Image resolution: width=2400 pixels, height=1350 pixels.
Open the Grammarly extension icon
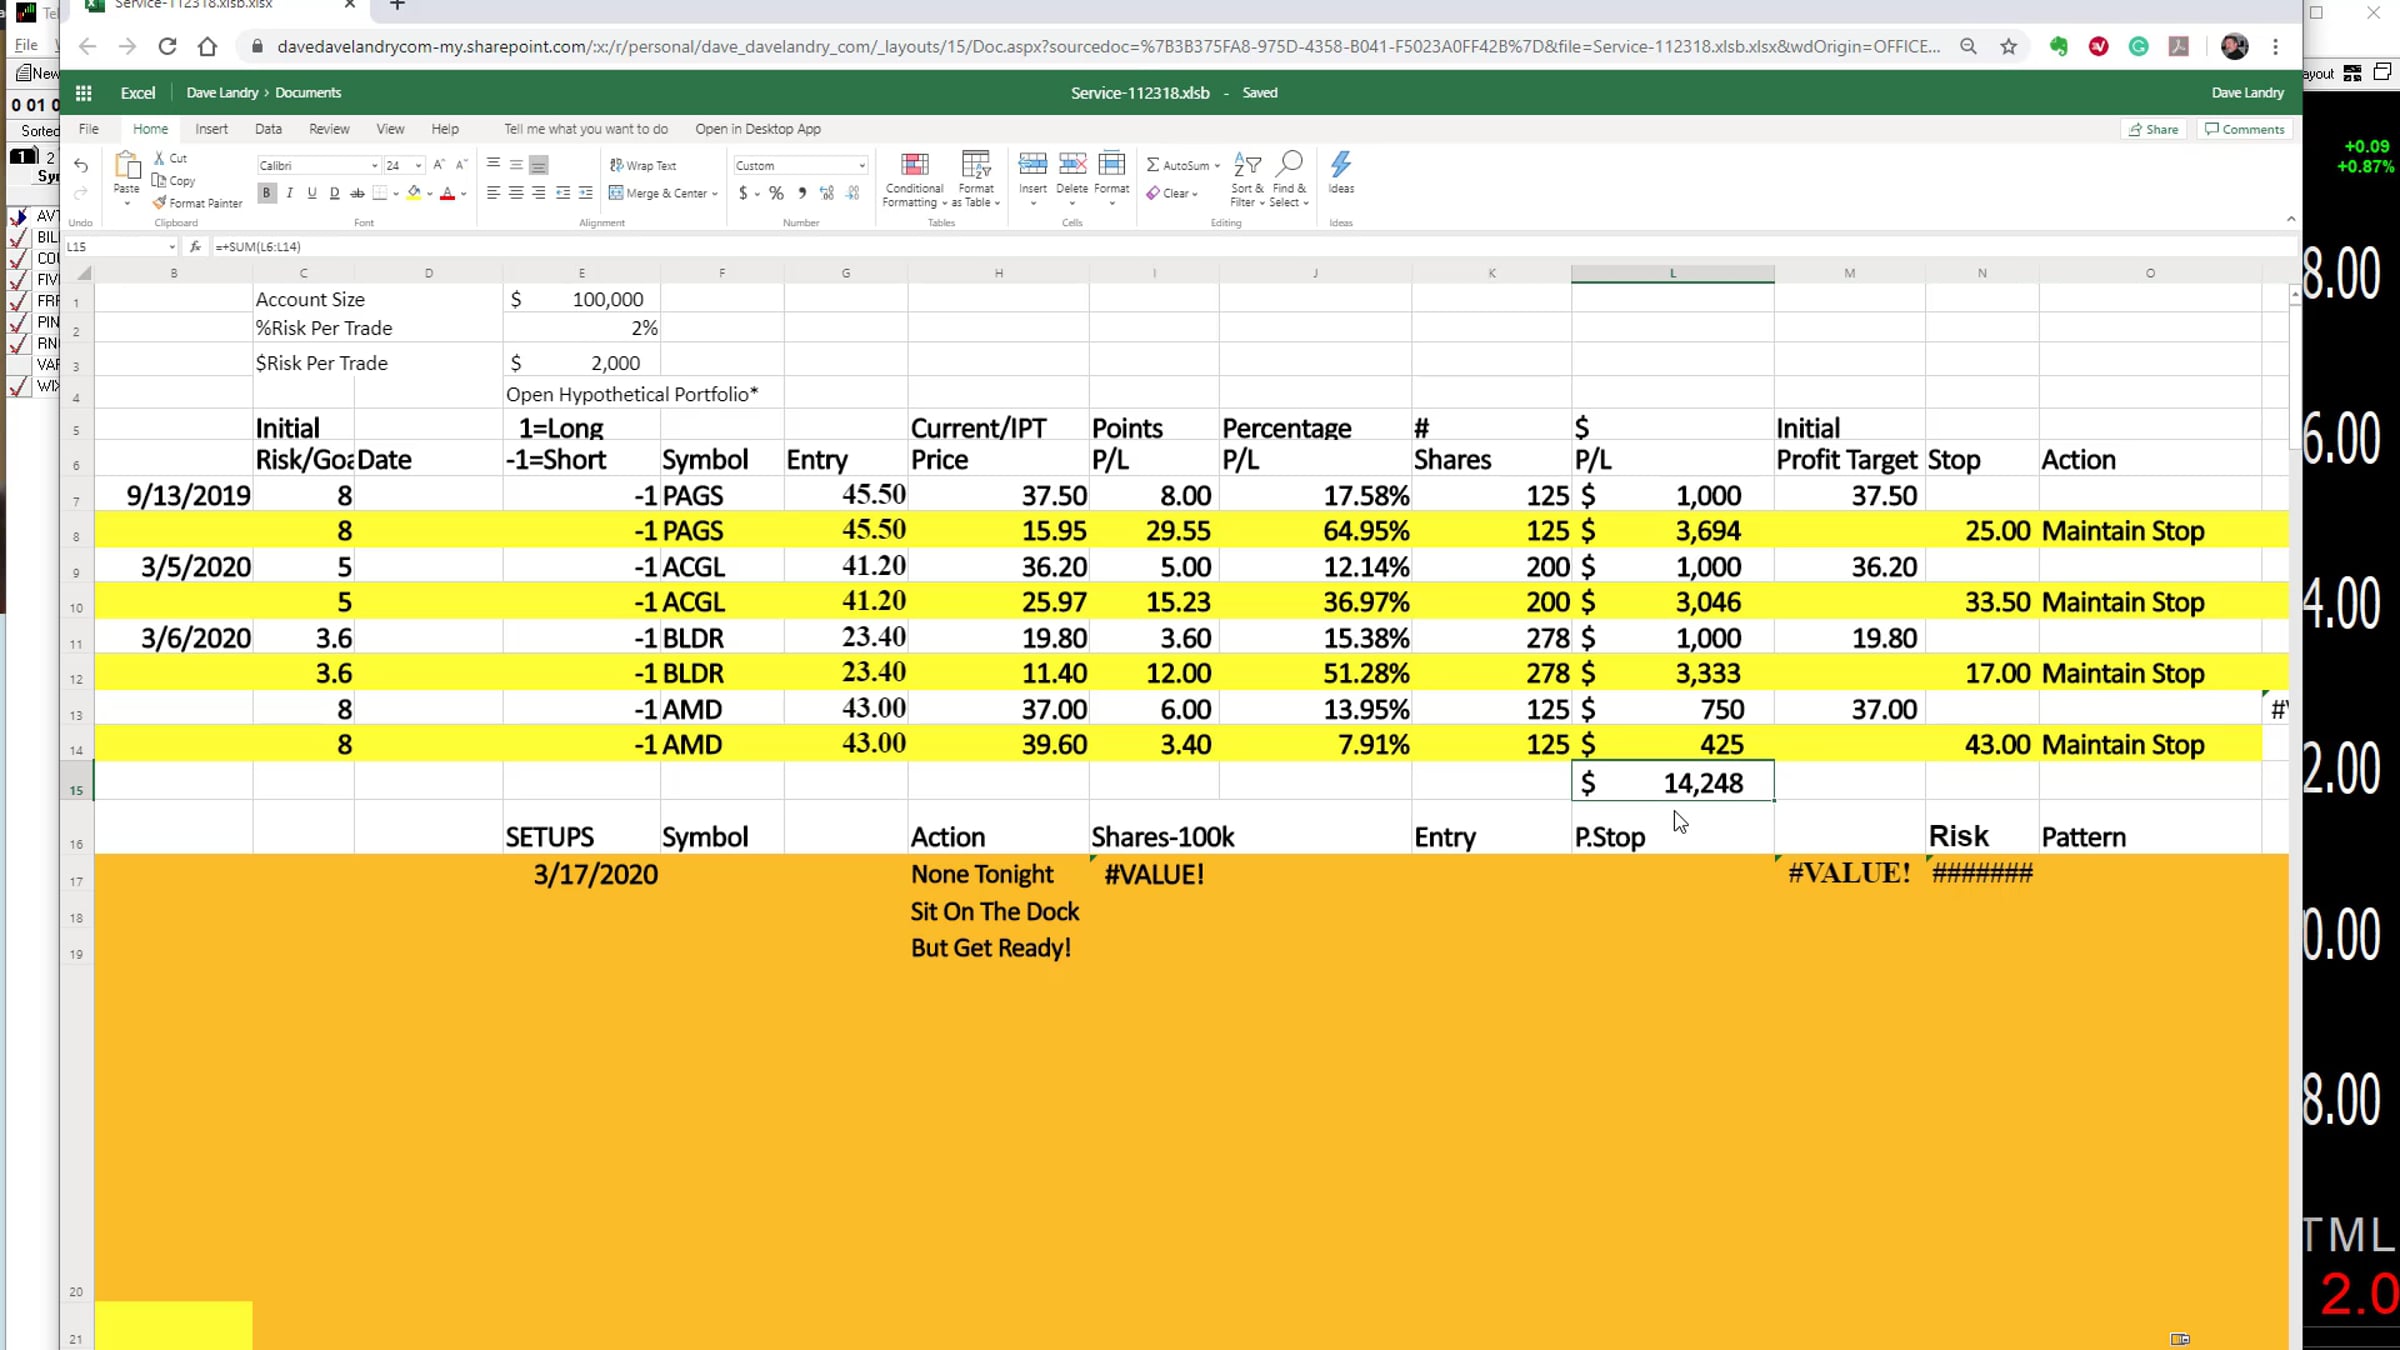click(x=2138, y=46)
